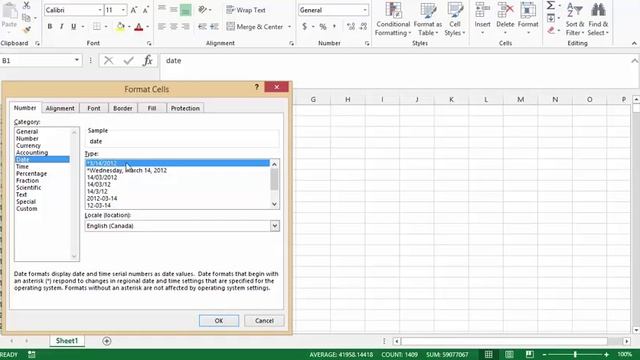
Task: Click the Insert Function fx icon
Action: [x=148, y=61]
